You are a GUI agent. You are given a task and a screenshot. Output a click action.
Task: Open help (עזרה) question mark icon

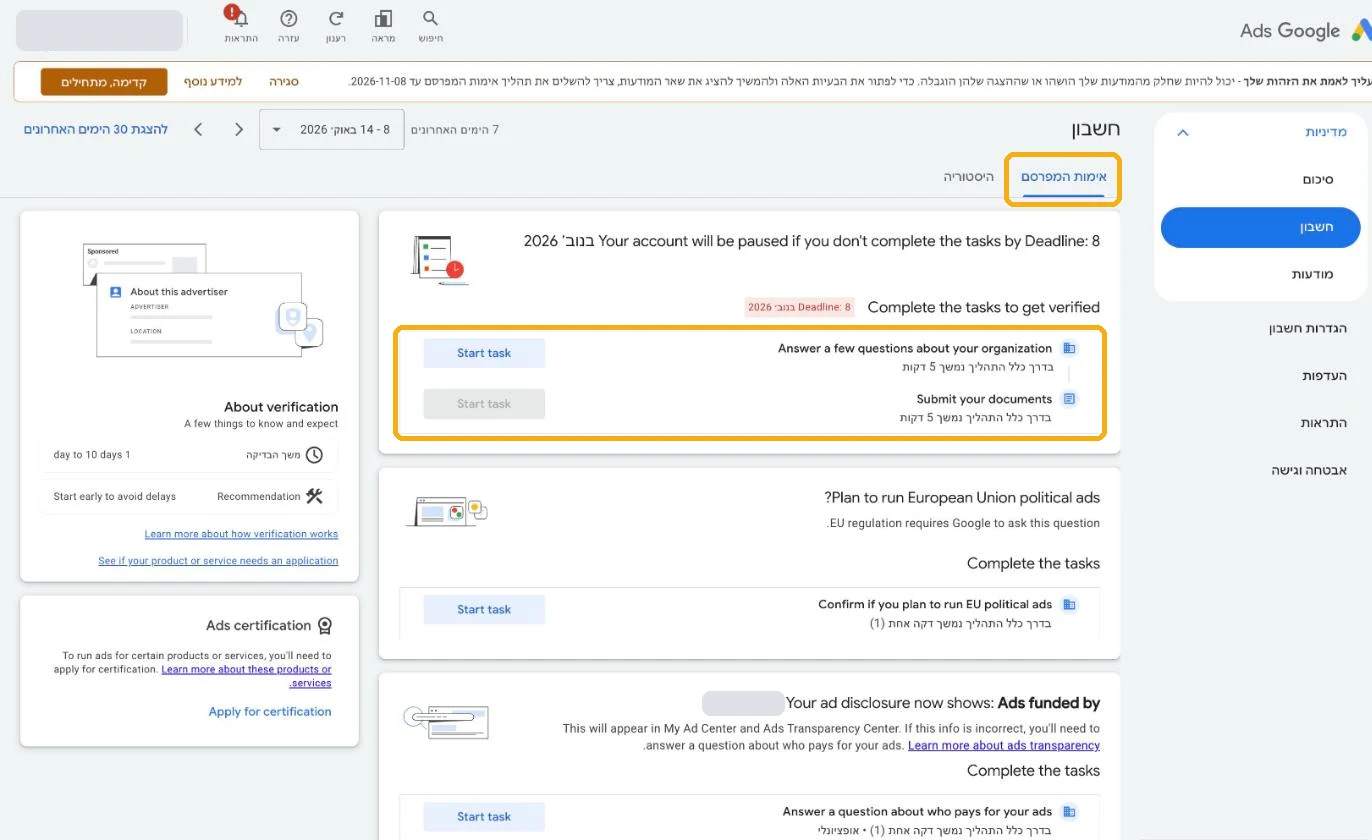pos(289,19)
